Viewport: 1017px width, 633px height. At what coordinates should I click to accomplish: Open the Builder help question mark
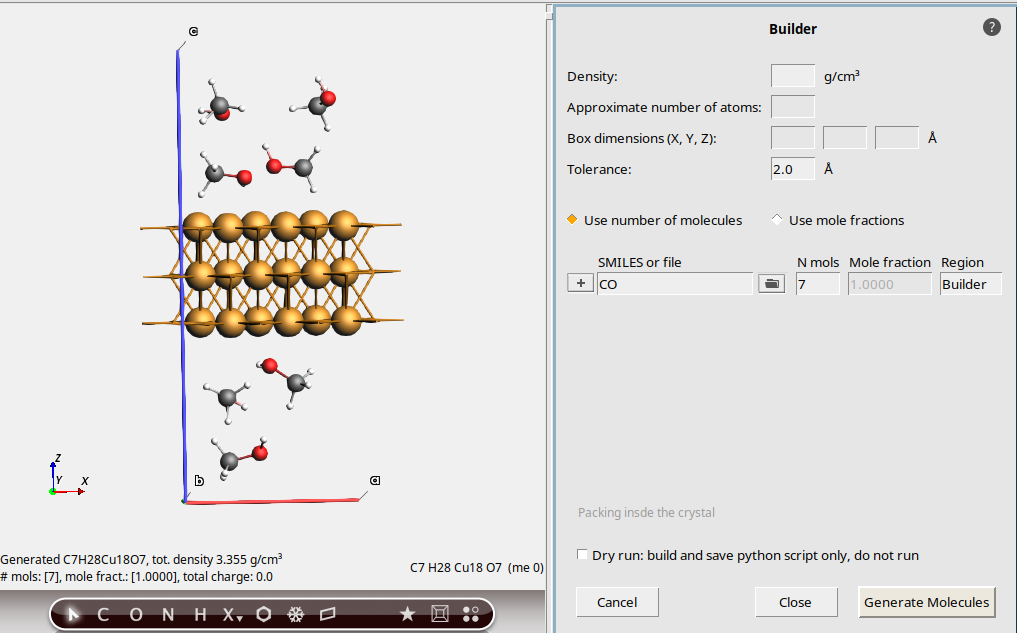991,28
